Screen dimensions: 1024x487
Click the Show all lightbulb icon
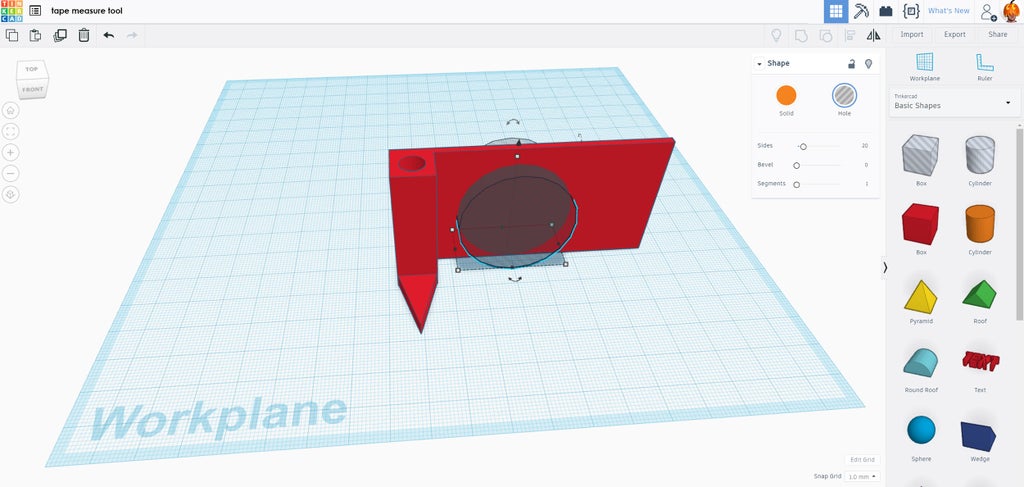tap(776, 35)
